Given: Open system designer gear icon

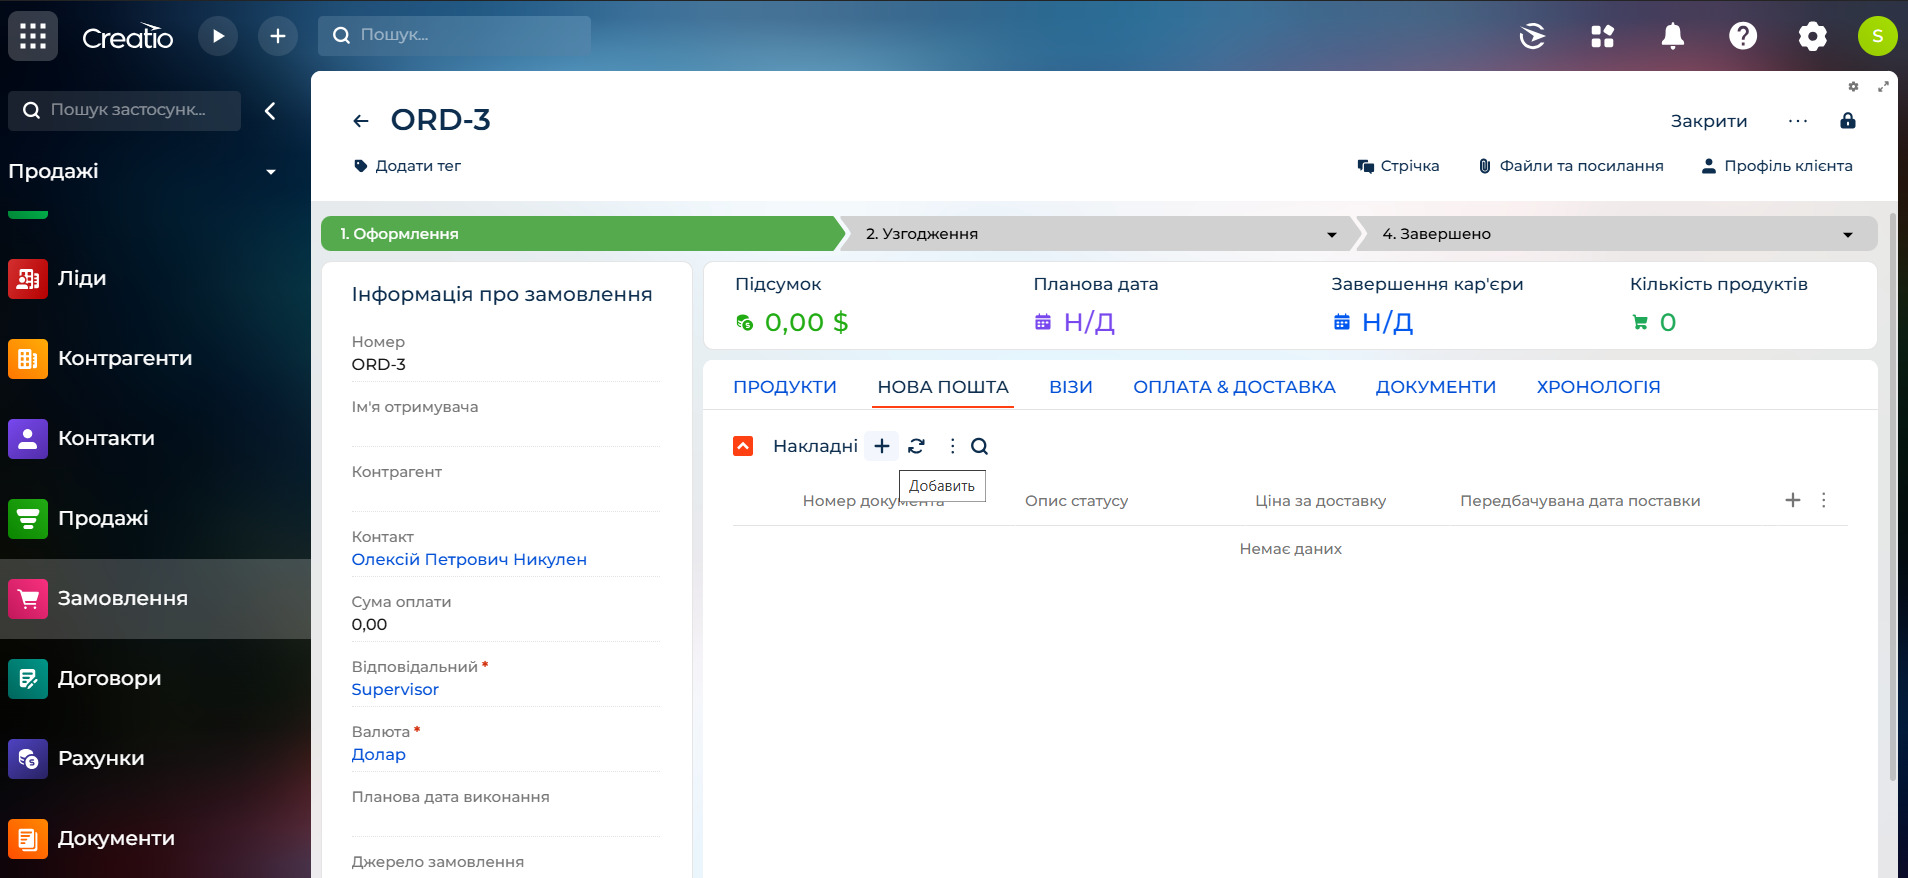Looking at the screenshot, I should coord(1812,37).
